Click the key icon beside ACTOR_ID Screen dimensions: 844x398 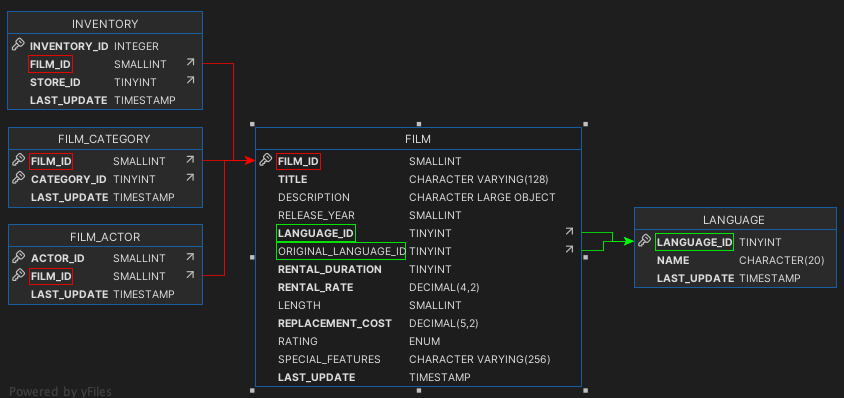point(19,257)
